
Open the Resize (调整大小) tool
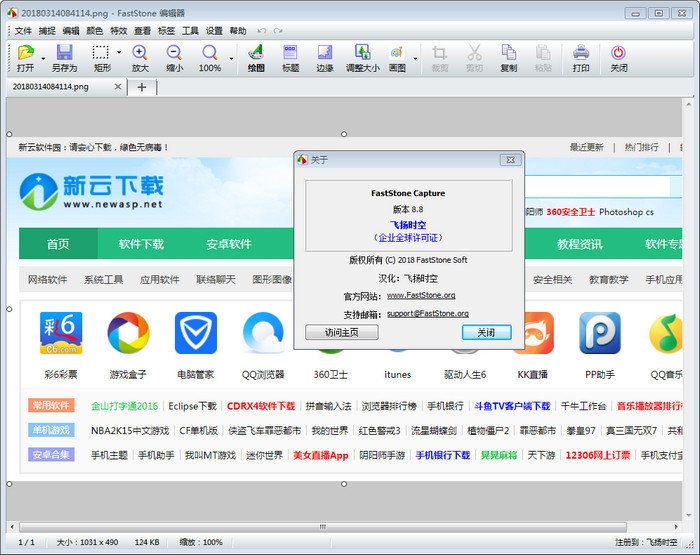click(362, 52)
